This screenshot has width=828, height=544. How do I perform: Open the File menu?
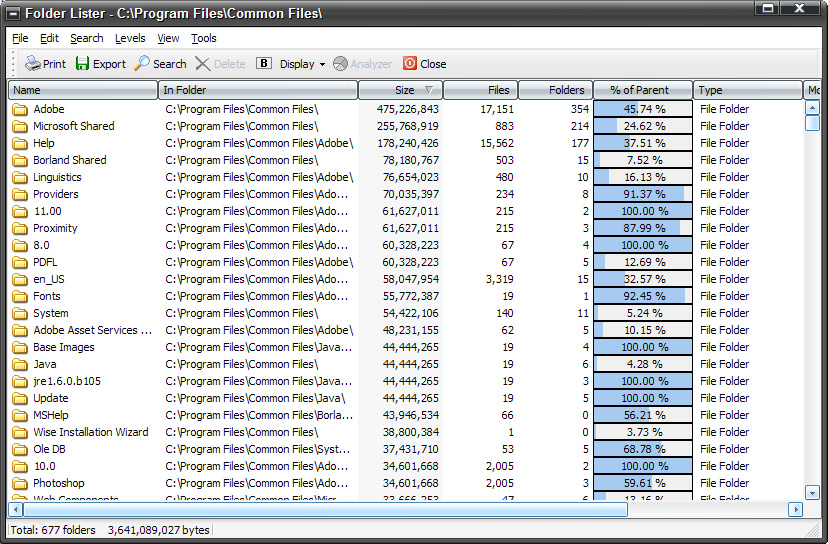20,38
